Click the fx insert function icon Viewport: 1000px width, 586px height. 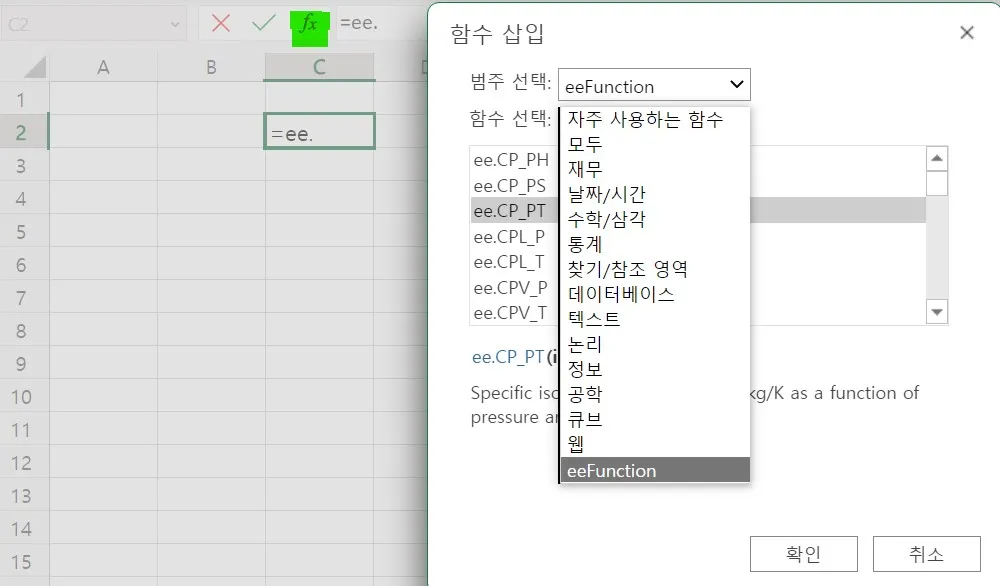[x=309, y=23]
